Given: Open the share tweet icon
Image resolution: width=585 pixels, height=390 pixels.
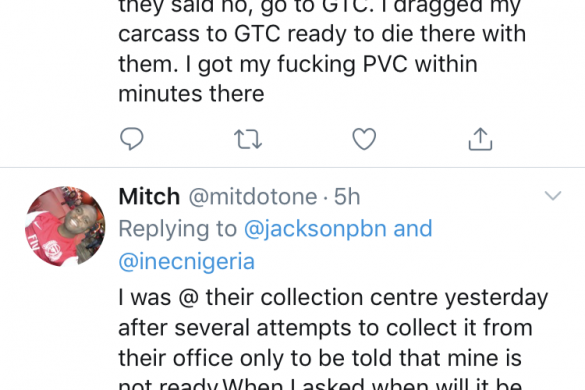Looking at the screenshot, I should pyautogui.click(x=480, y=139).
